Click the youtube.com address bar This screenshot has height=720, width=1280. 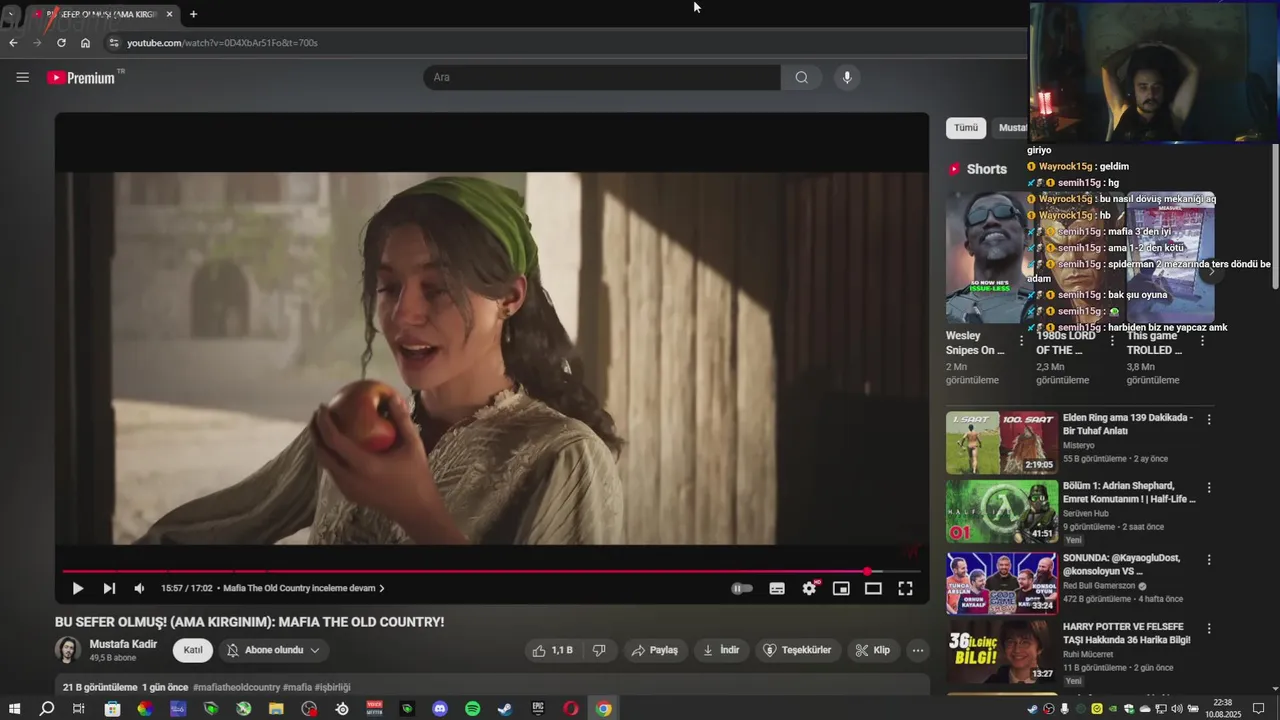click(x=560, y=43)
